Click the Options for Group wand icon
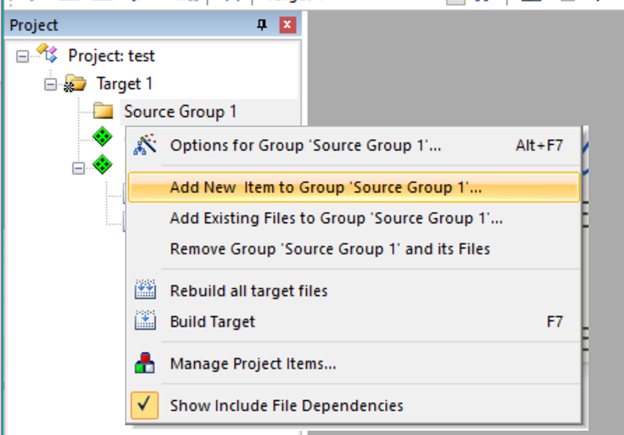 [x=145, y=145]
